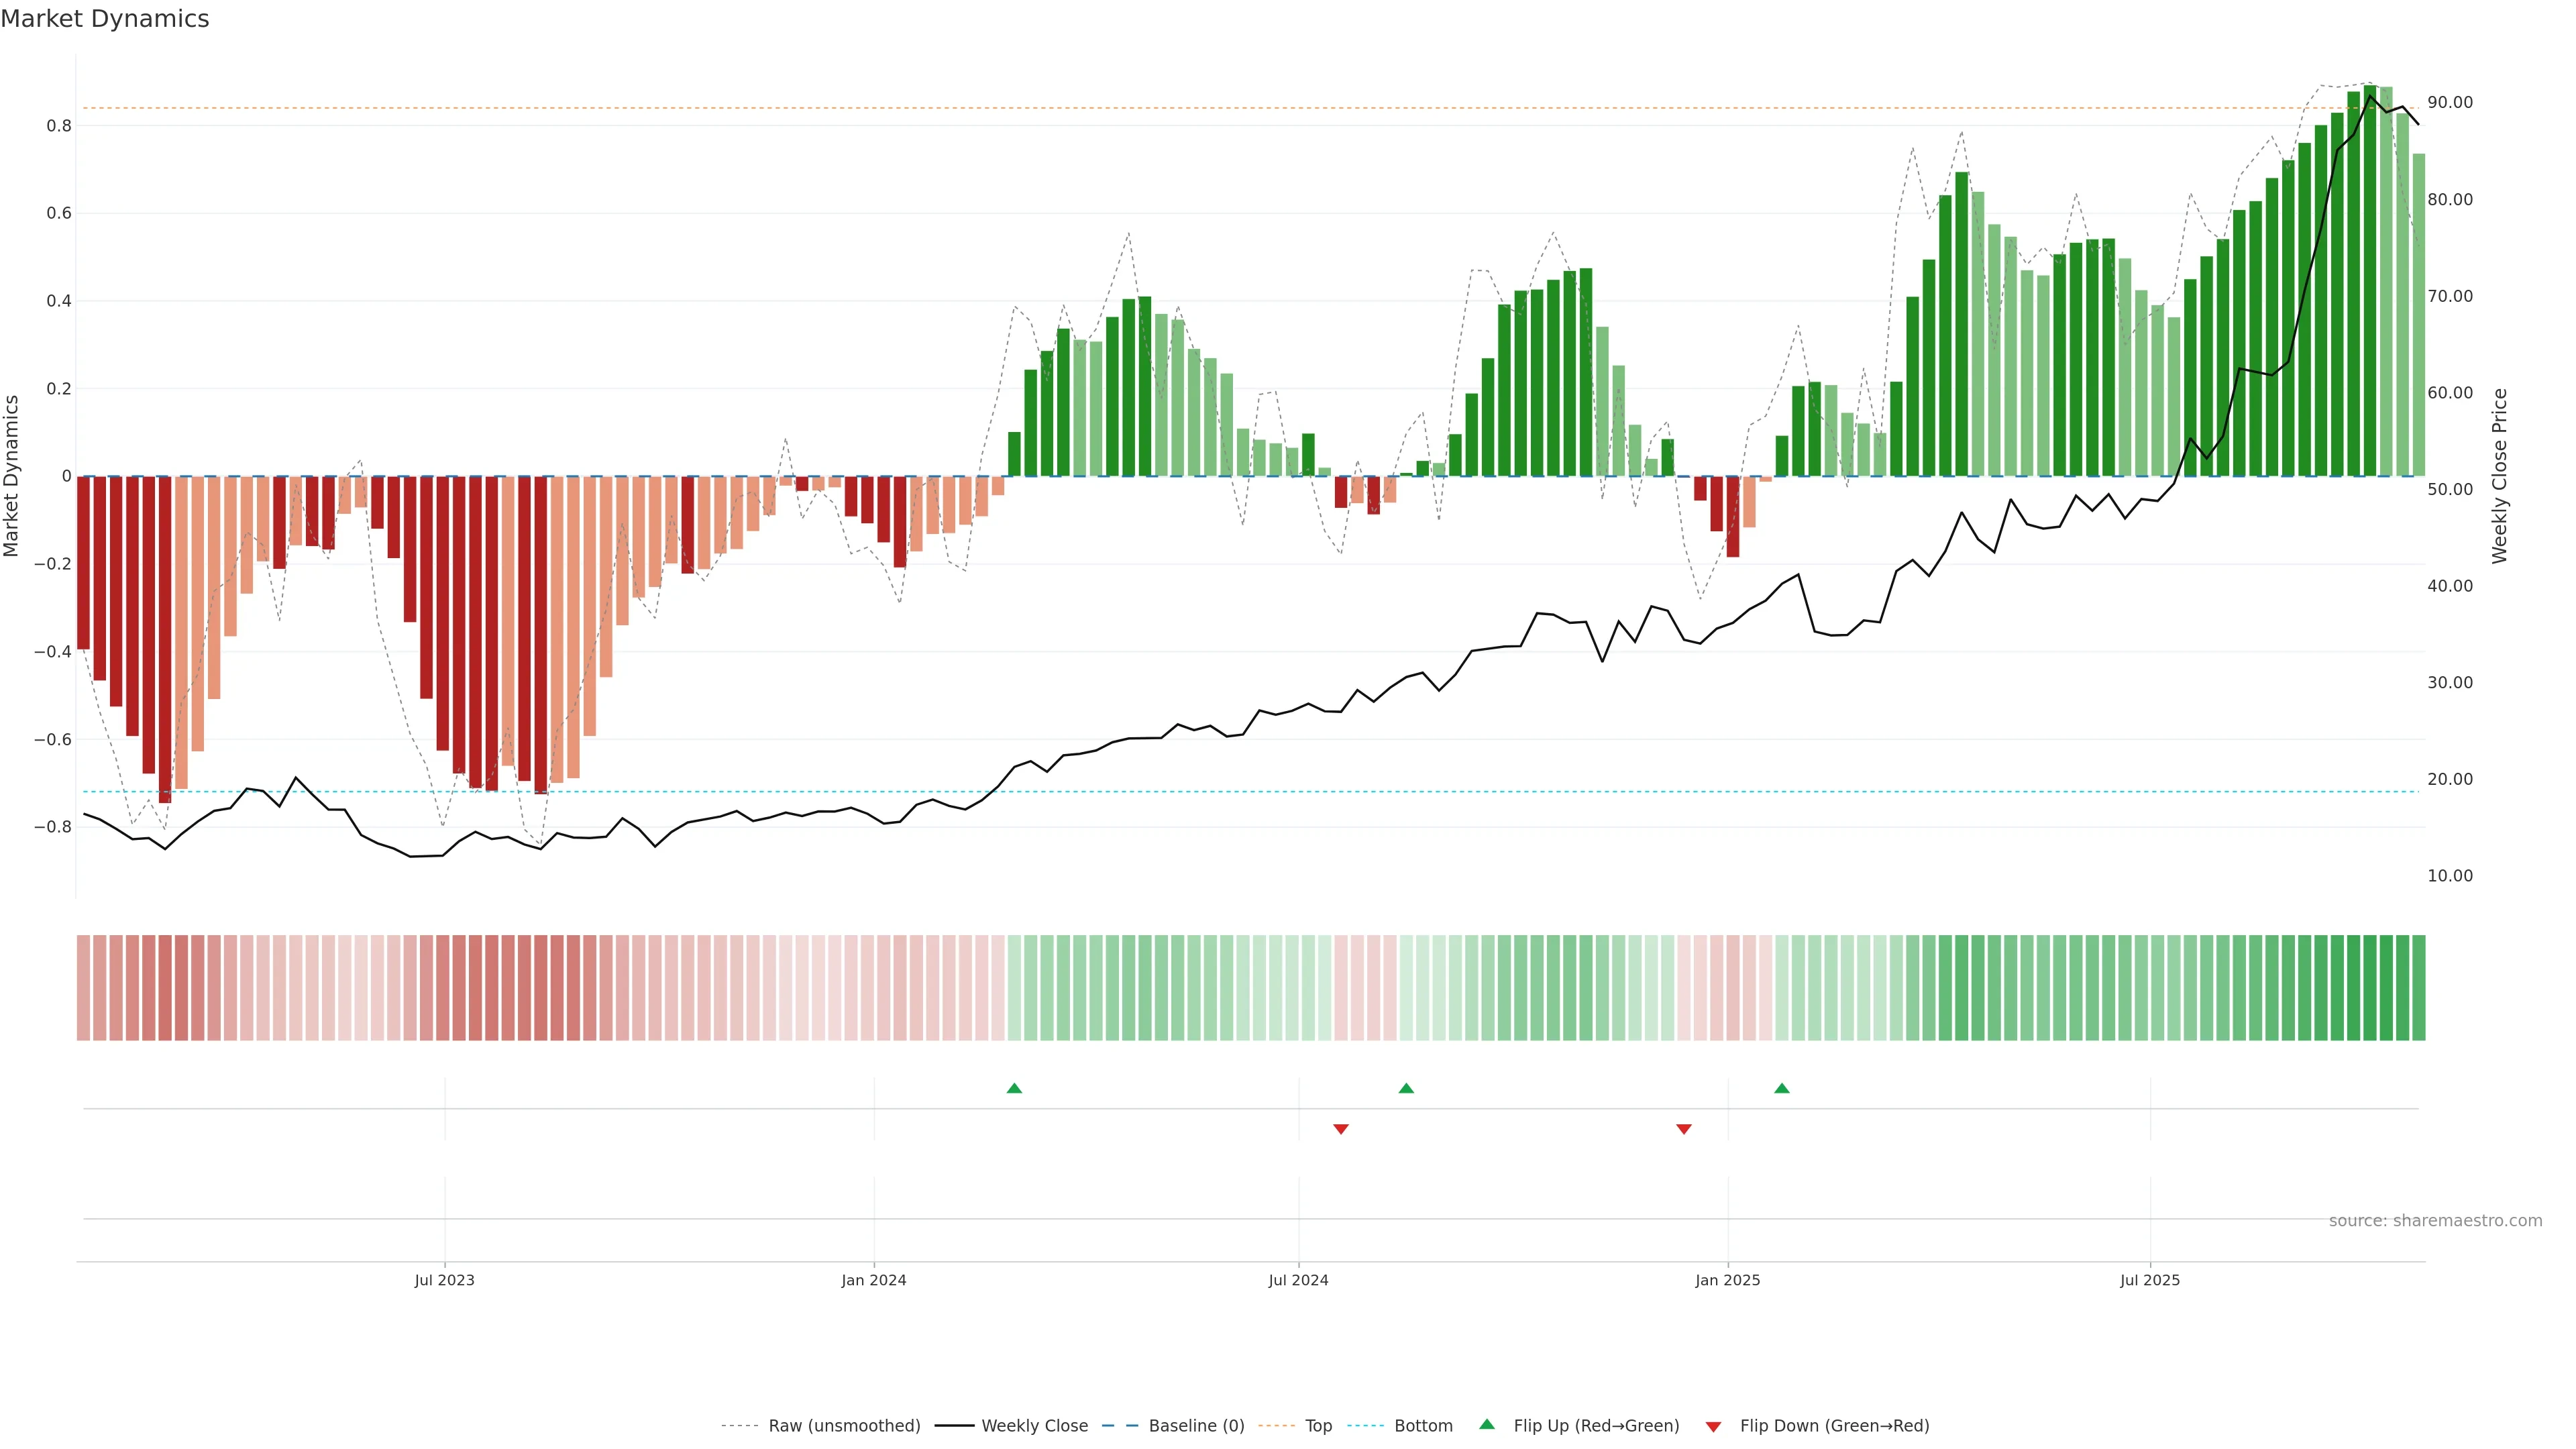Viewport: 2576px width, 1449px height.
Task: Click the first green Flip Up triangle marker
Action: [1014, 1088]
